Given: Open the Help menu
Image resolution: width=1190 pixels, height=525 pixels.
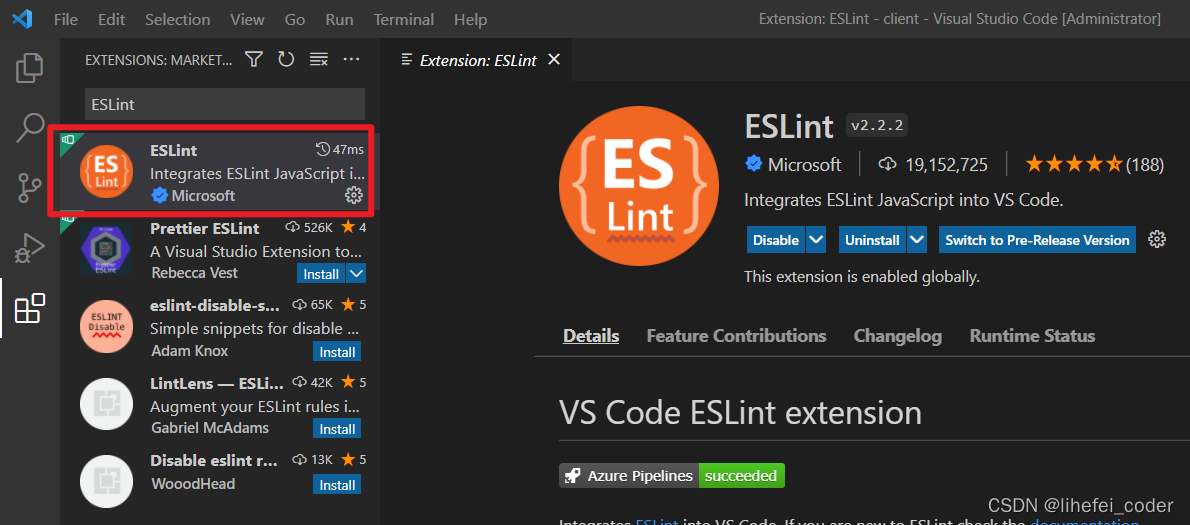Looking at the screenshot, I should 471,20.
